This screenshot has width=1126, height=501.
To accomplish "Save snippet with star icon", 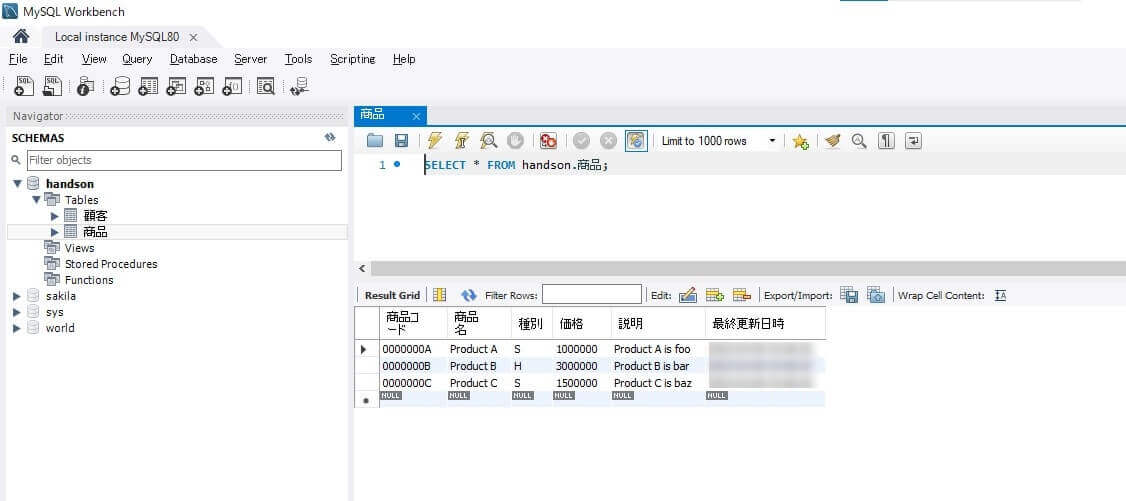I will click(801, 141).
